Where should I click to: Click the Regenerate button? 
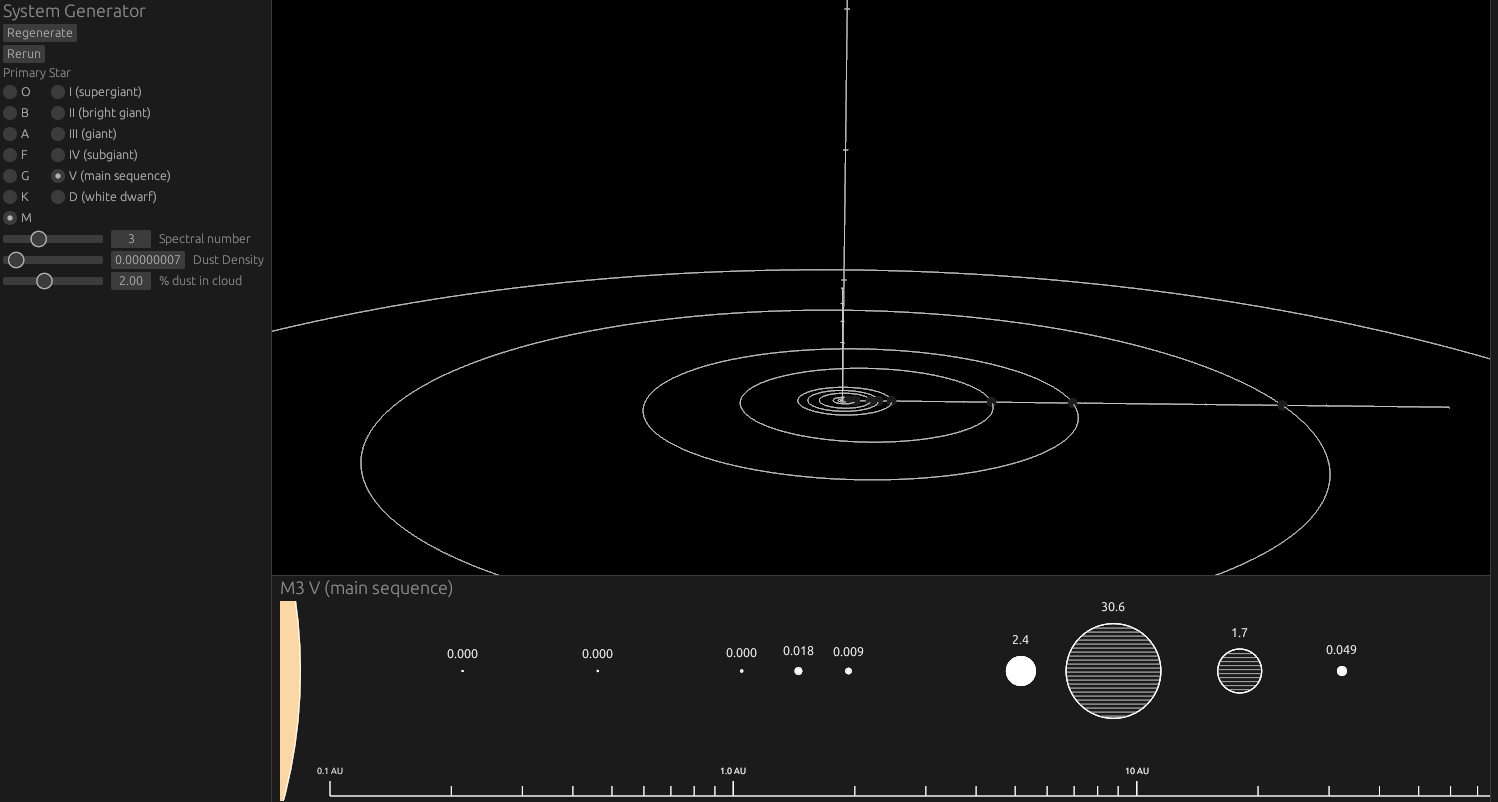click(x=39, y=32)
